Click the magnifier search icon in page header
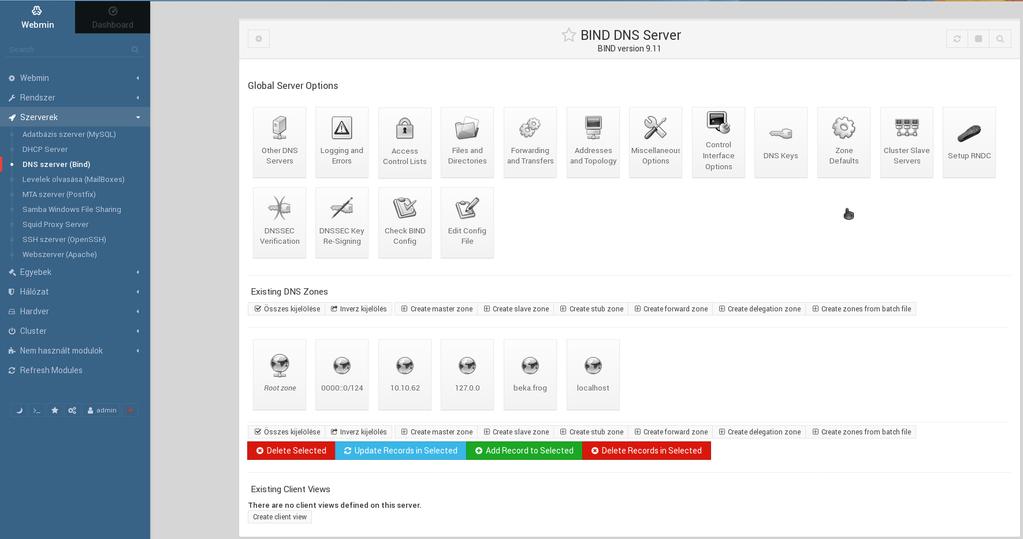Image resolution: width=1023 pixels, height=539 pixels. [x=1000, y=38]
